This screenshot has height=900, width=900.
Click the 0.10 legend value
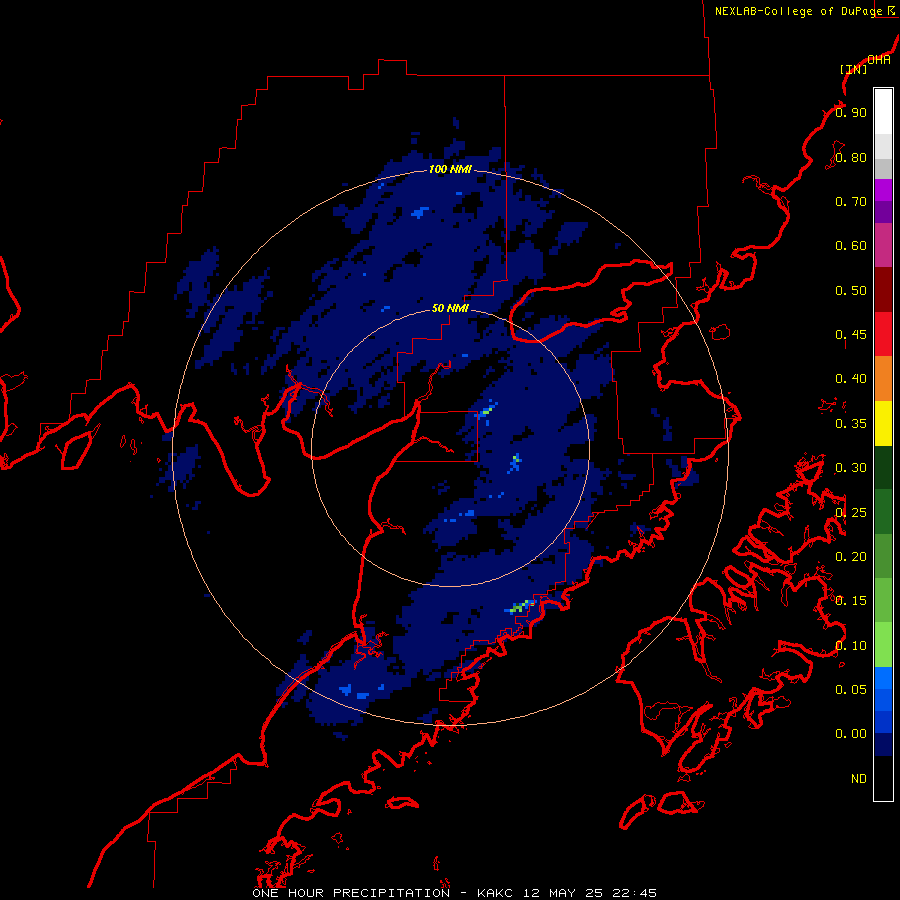tap(851, 646)
